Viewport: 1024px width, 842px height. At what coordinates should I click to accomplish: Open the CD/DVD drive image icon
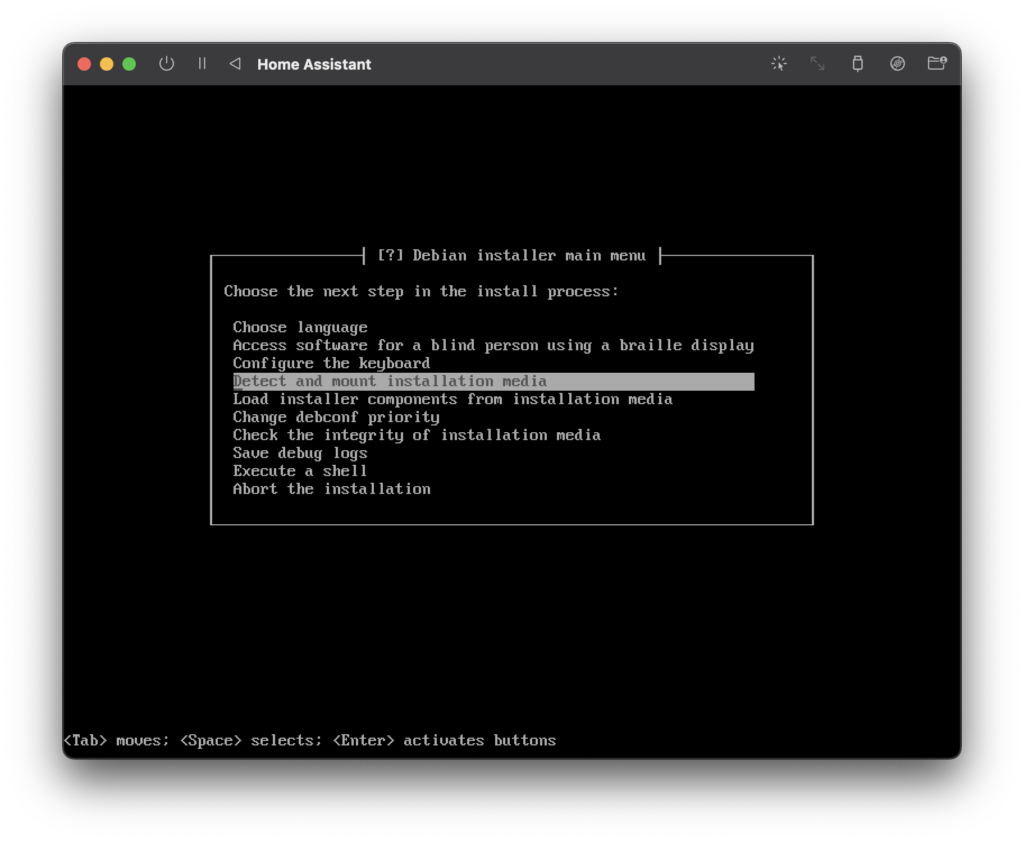(897, 63)
